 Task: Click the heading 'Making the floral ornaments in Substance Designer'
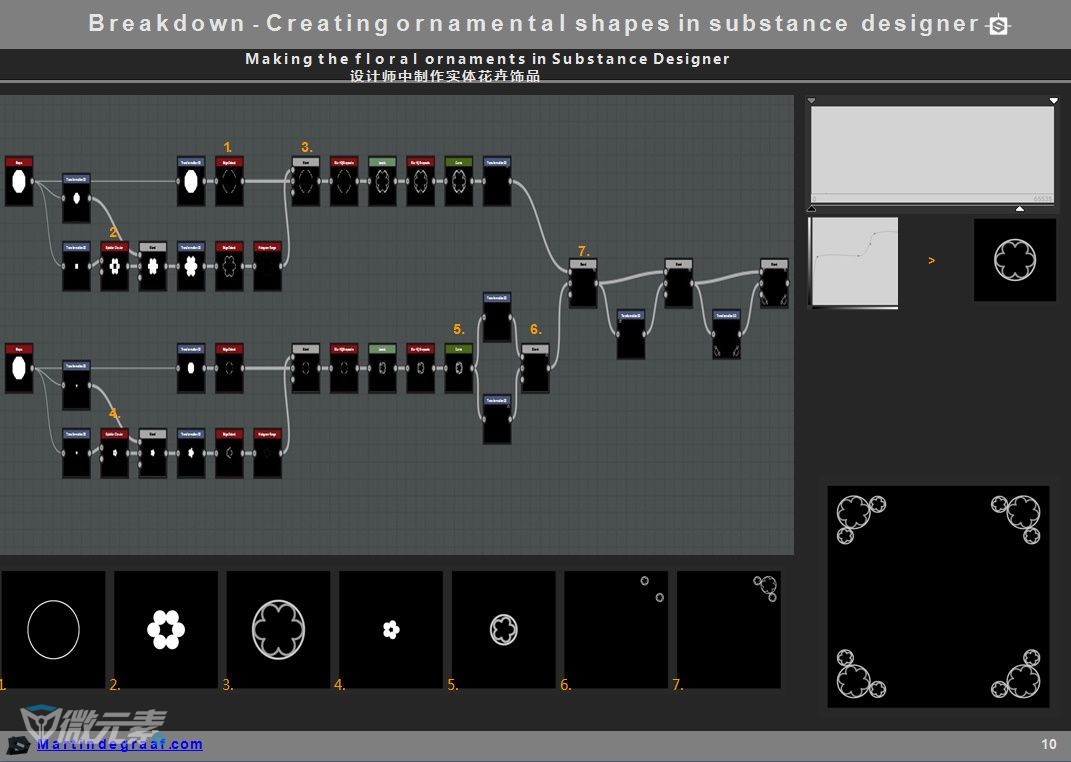click(487, 59)
